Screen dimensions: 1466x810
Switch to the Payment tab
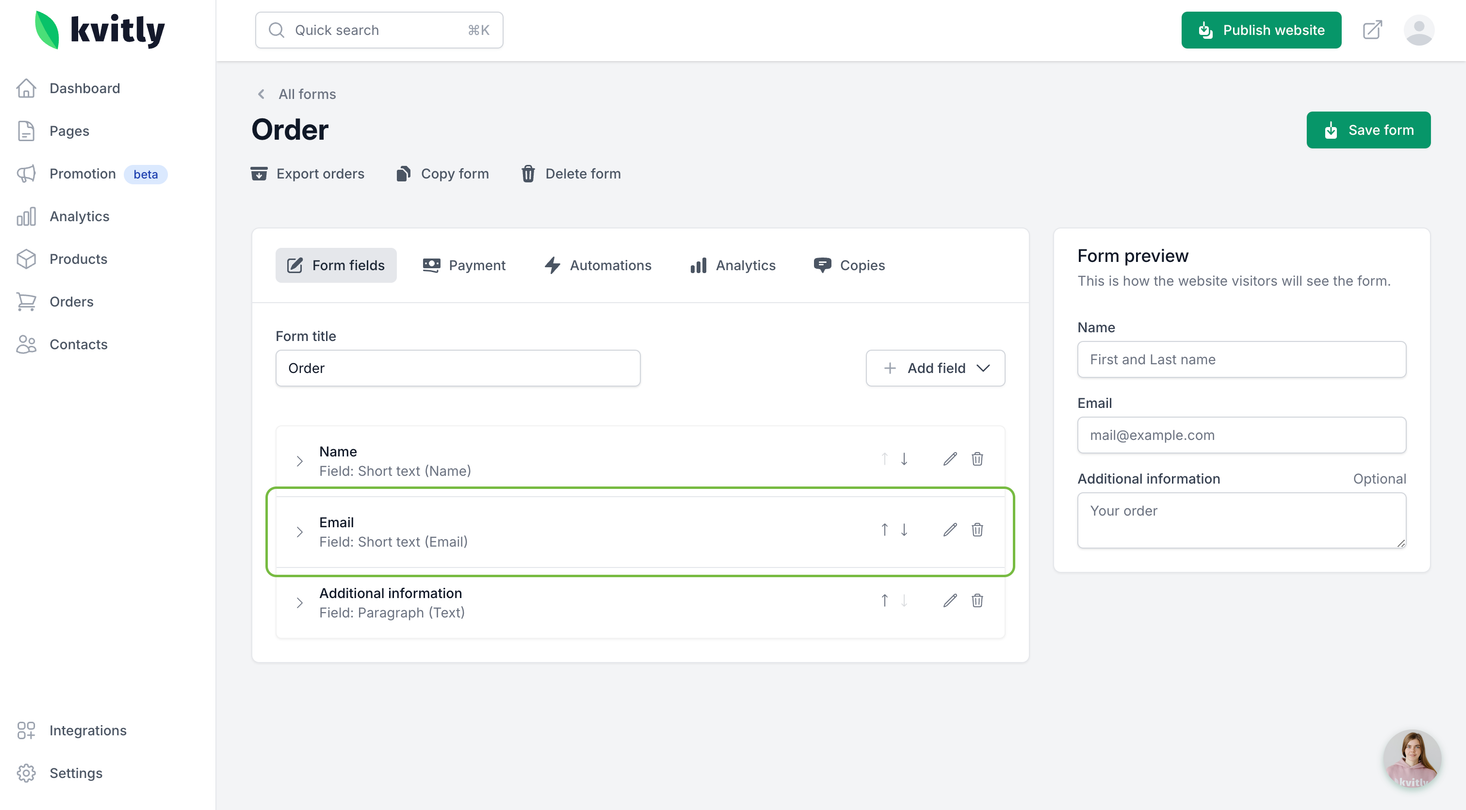click(x=464, y=265)
